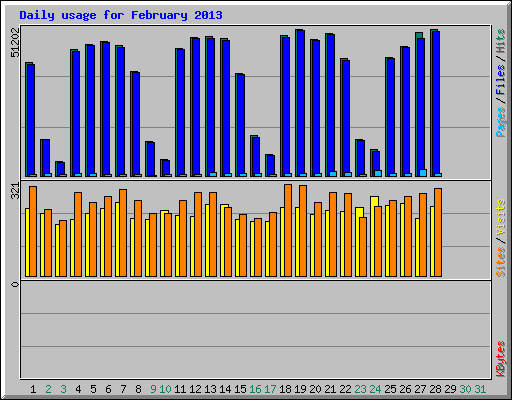Click green day label '2'
Image resolution: width=512 pixels, height=400 pixels.
click(x=48, y=389)
